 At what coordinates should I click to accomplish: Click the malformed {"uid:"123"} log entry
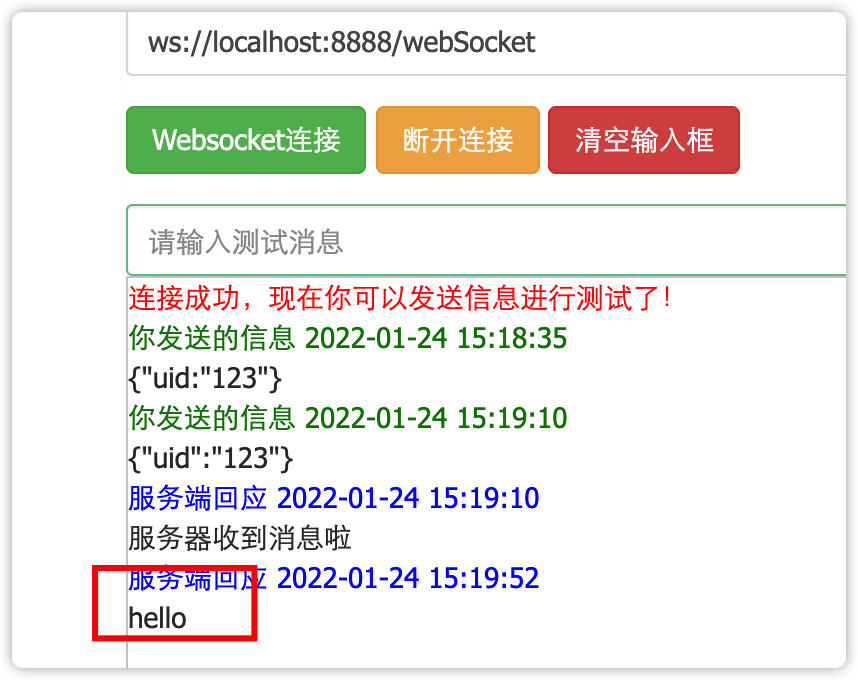(205, 379)
